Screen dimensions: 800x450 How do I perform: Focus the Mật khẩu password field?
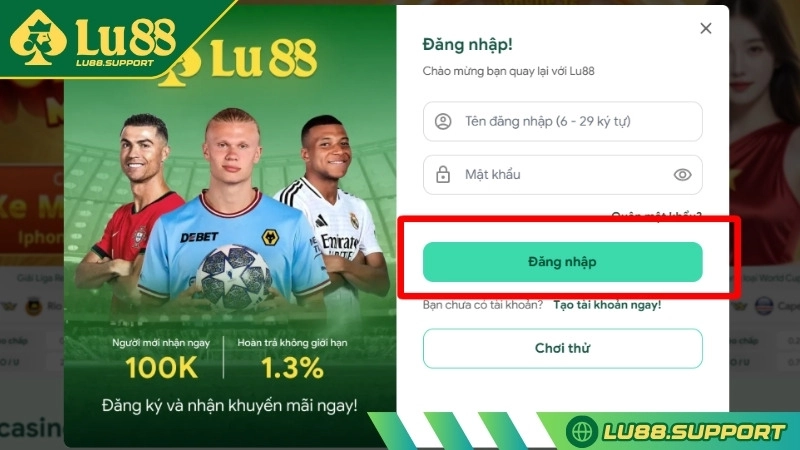(x=562, y=175)
